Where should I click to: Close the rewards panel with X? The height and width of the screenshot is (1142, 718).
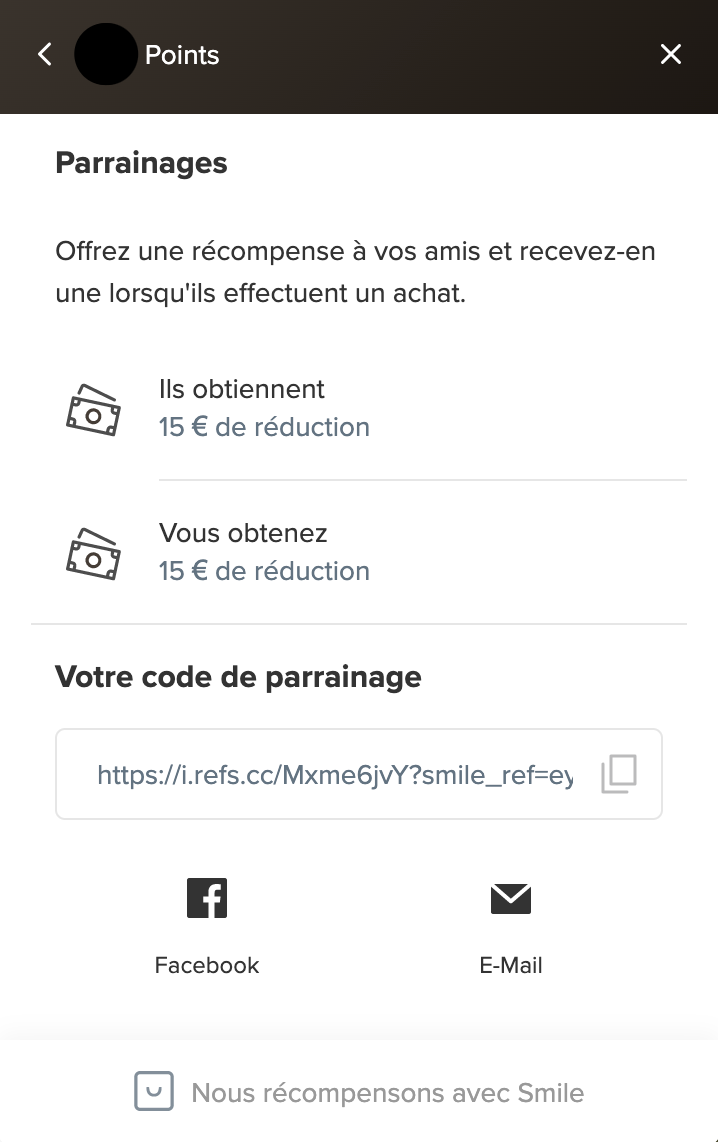(671, 54)
